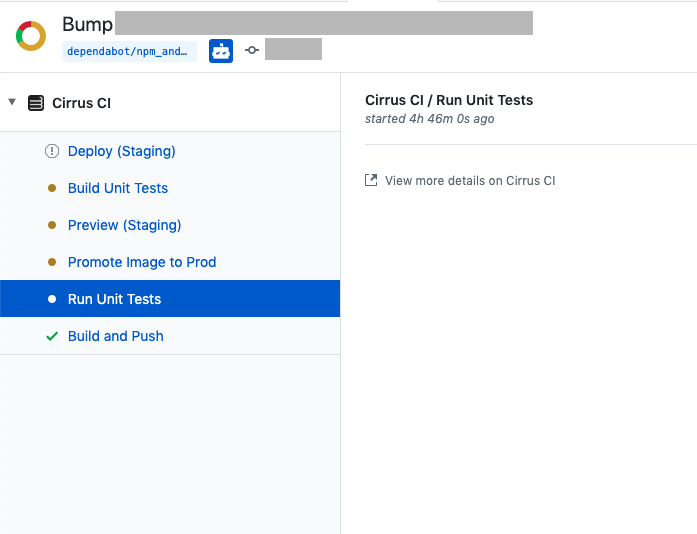This screenshot has height=534, width=697.
Task: Click the external link icon by View more details
Action: [371, 180]
